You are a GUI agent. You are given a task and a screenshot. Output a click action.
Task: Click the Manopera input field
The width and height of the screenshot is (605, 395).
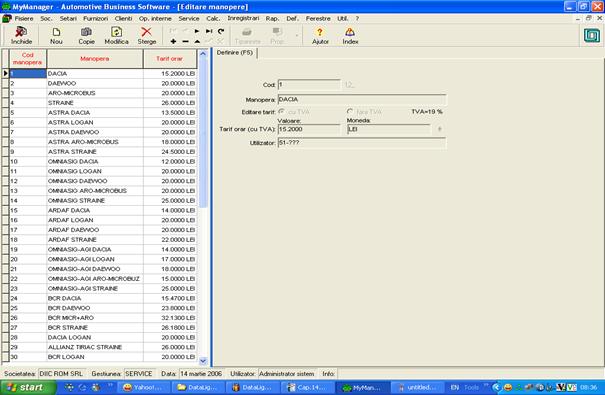point(362,100)
